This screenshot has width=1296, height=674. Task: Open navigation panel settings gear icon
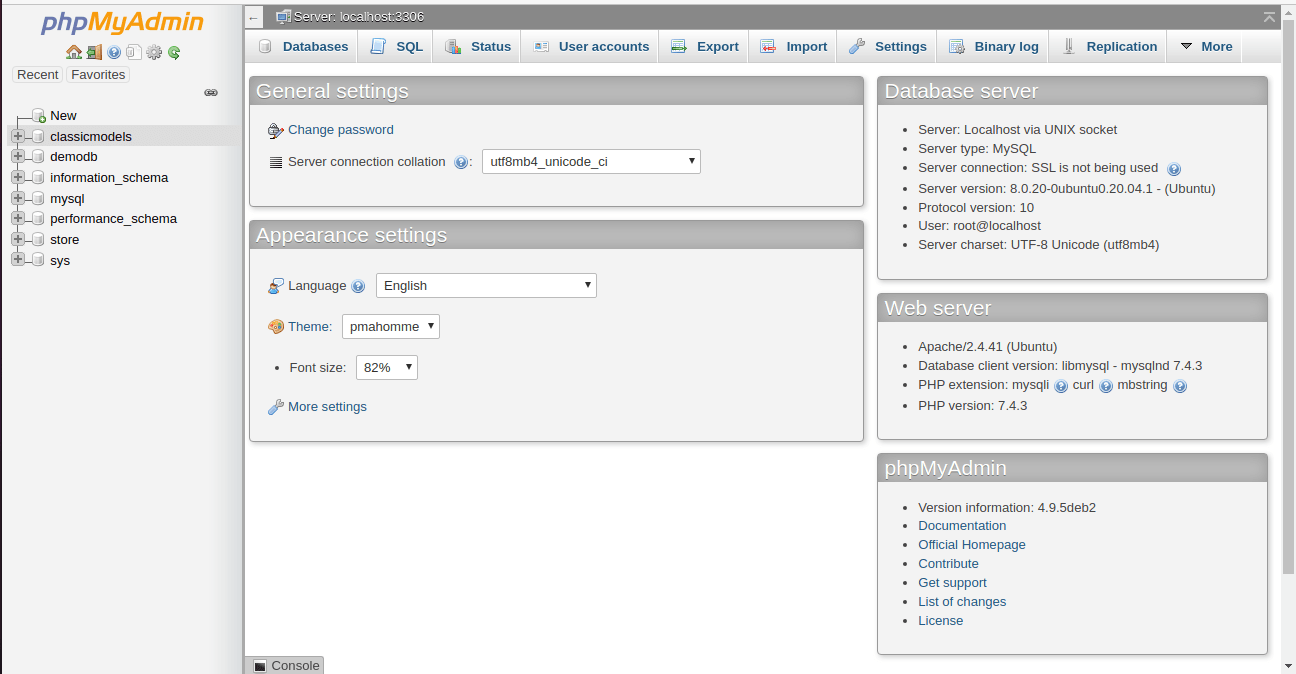pos(154,52)
